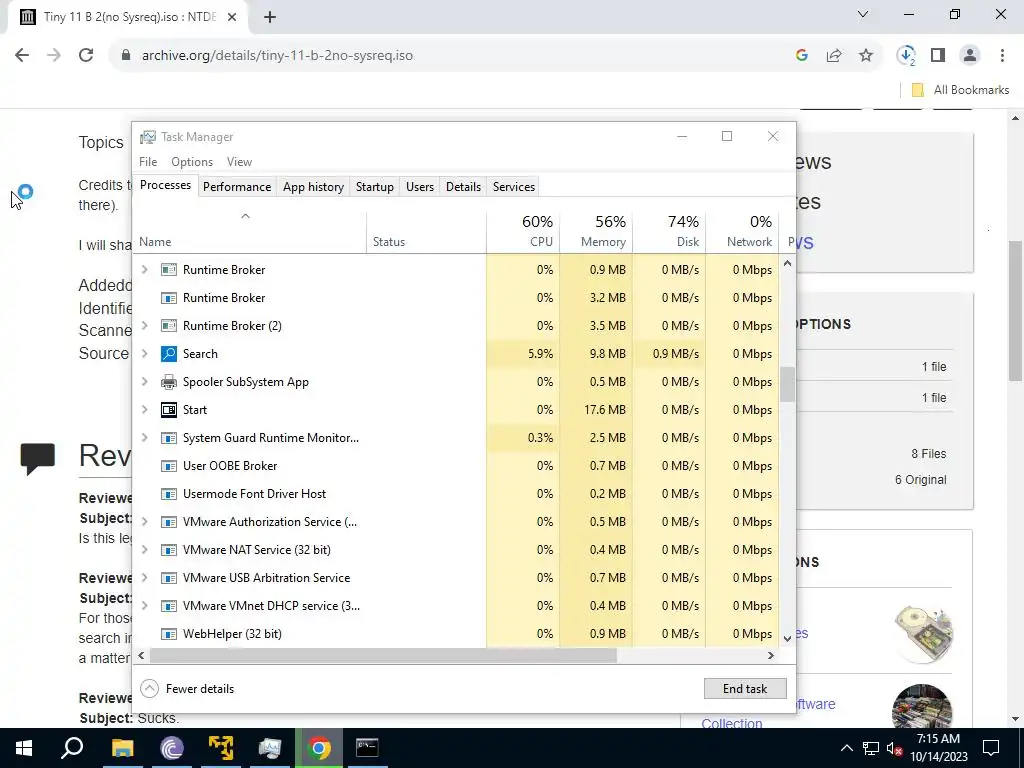Expand System Guard Runtime Monitor row
The image size is (1024, 768).
[145, 438]
